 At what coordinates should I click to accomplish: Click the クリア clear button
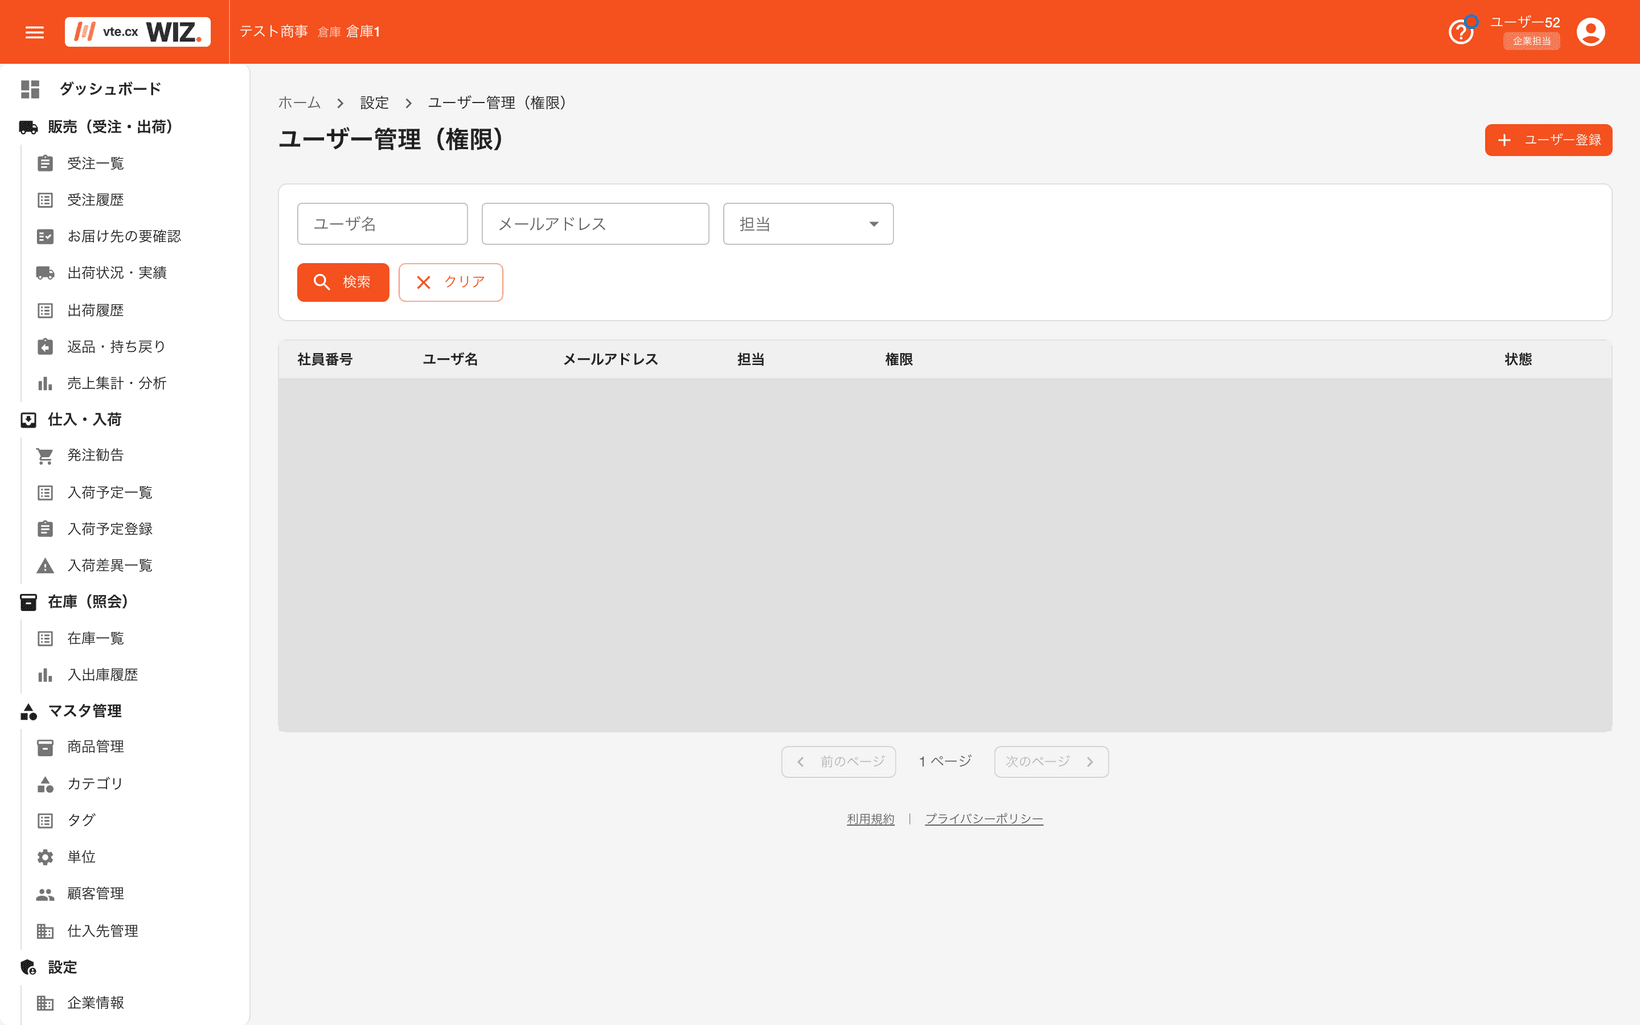[451, 282]
